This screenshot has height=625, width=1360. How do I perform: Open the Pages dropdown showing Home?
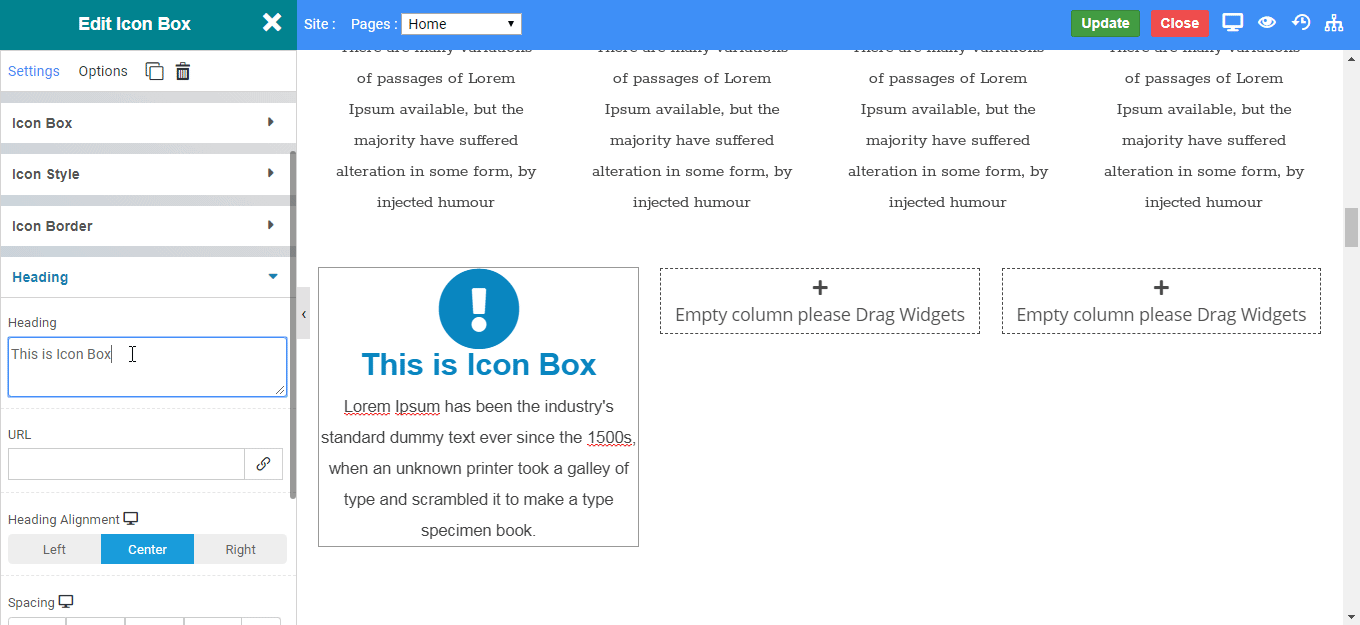point(461,24)
